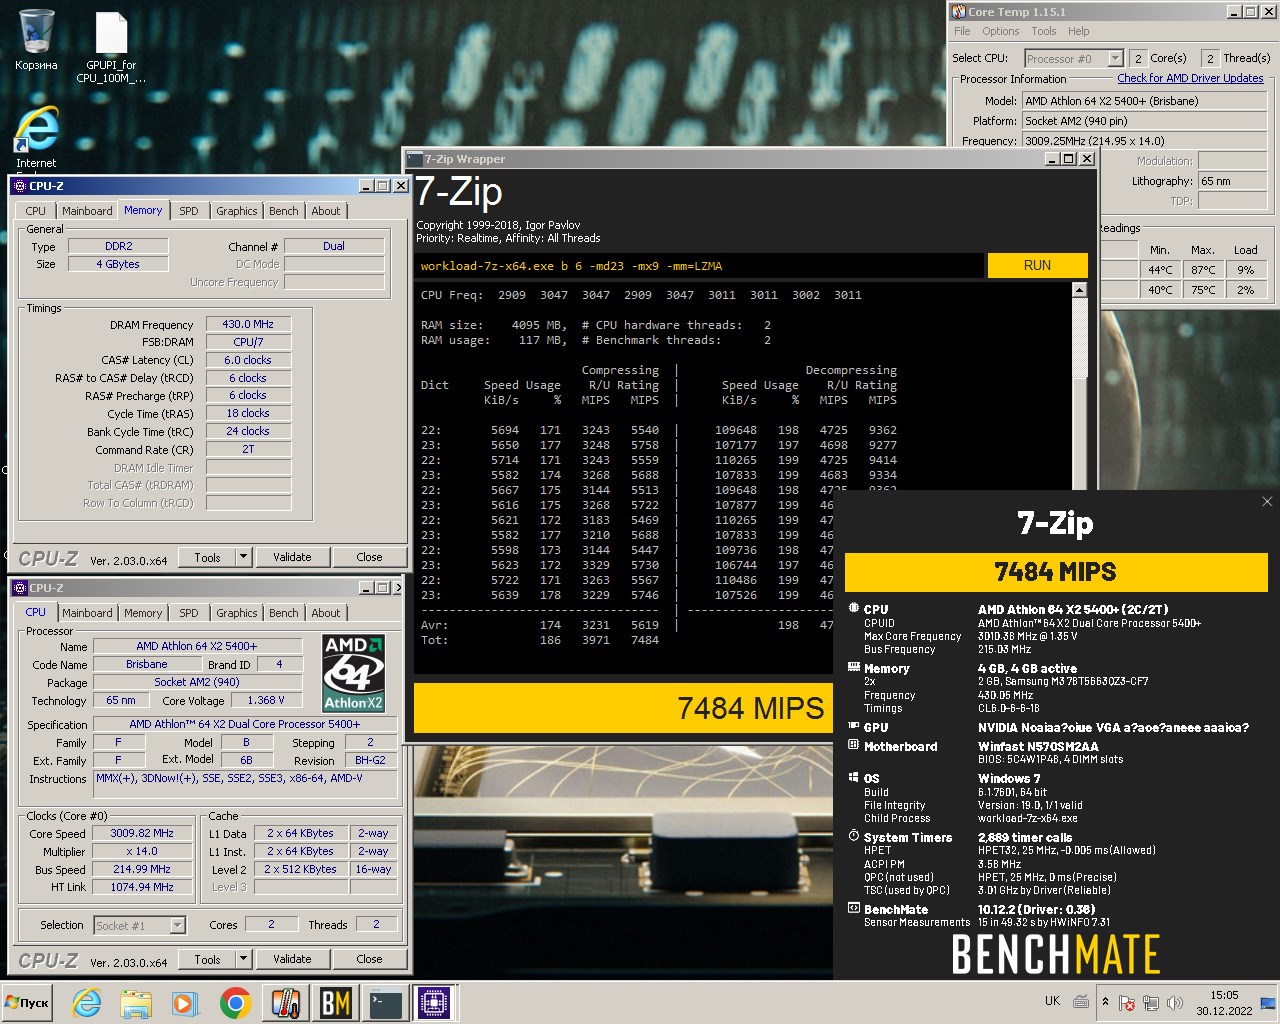The width and height of the screenshot is (1280, 1024).
Task: Click the OS Windows icon in BenchMate panel
Action: 853,777
